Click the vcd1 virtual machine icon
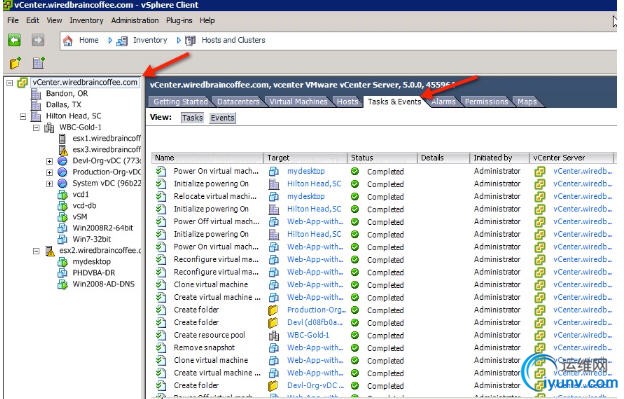This screenshot has height=399, width=624. click(x=62, y=195)
